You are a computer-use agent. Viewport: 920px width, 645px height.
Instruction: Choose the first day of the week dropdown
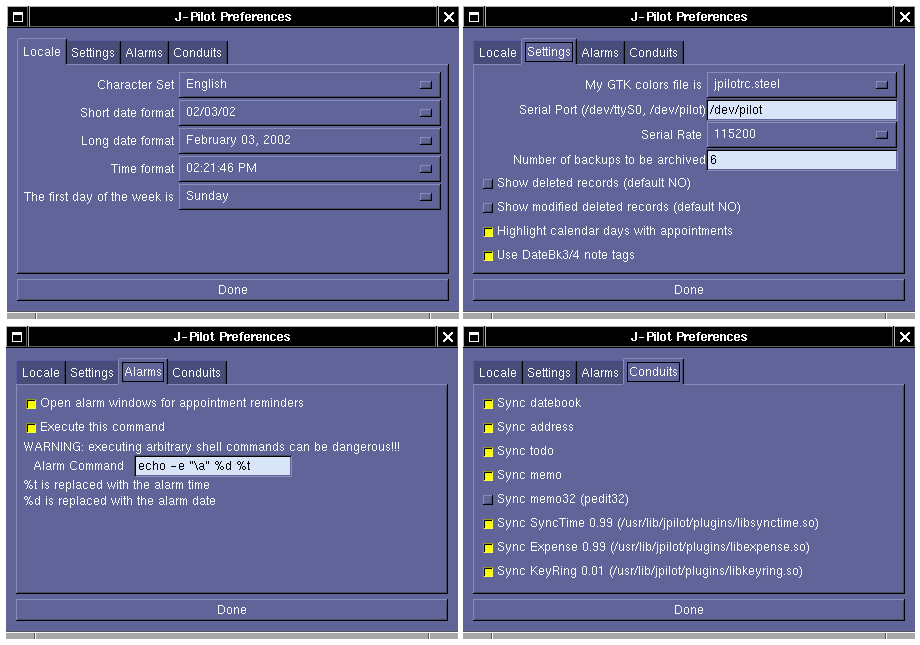click(x=309, y=197)
